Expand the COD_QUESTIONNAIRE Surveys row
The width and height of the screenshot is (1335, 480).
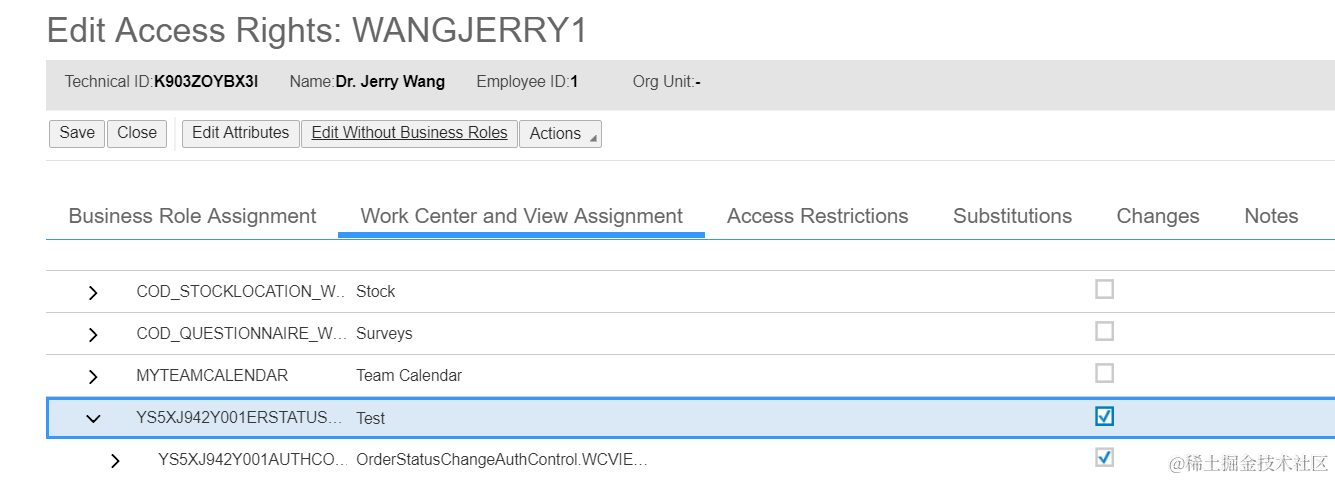tap(93, 334)
